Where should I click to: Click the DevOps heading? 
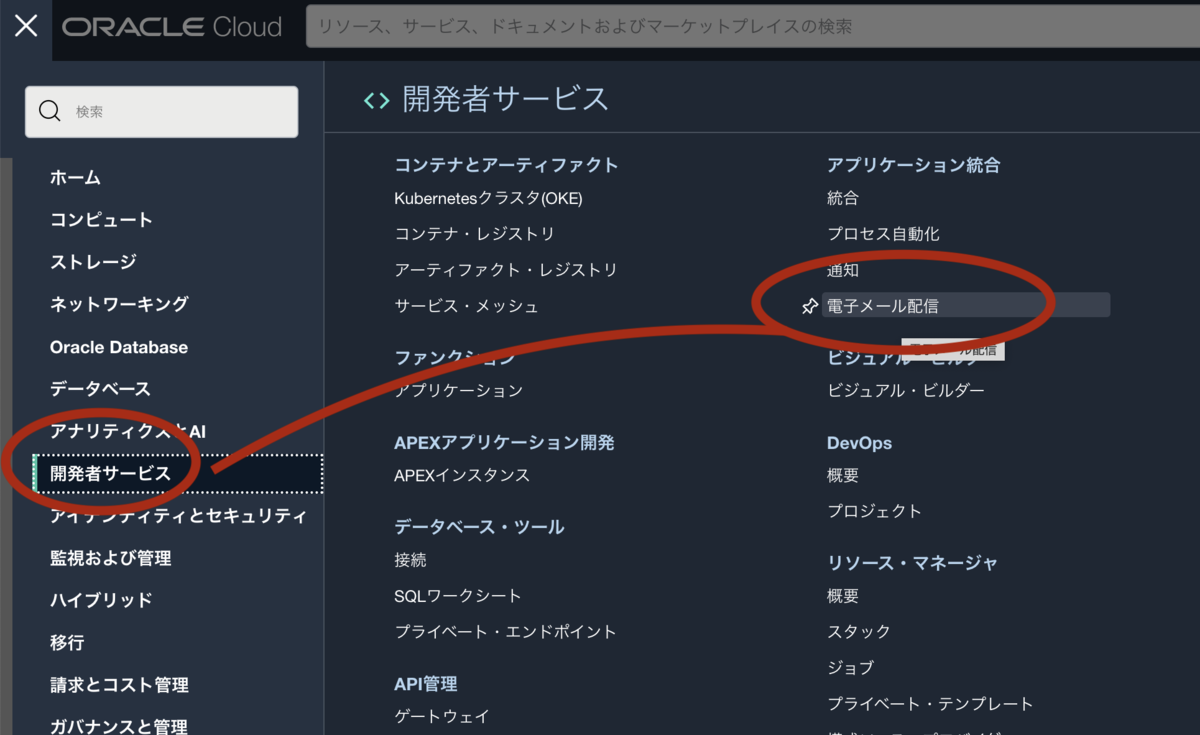point(859,443)
